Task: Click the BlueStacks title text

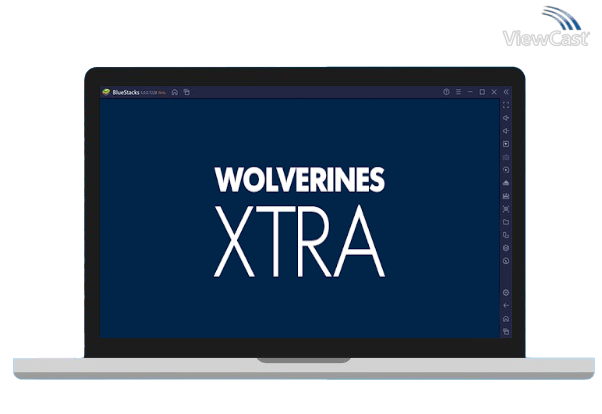Action: click(x=126, y=93)
